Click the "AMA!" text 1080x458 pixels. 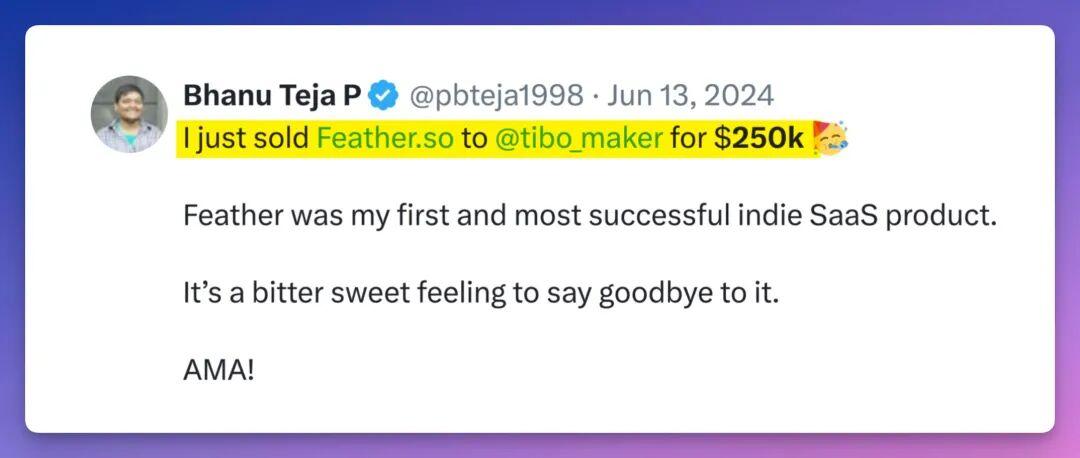point(219,372)
